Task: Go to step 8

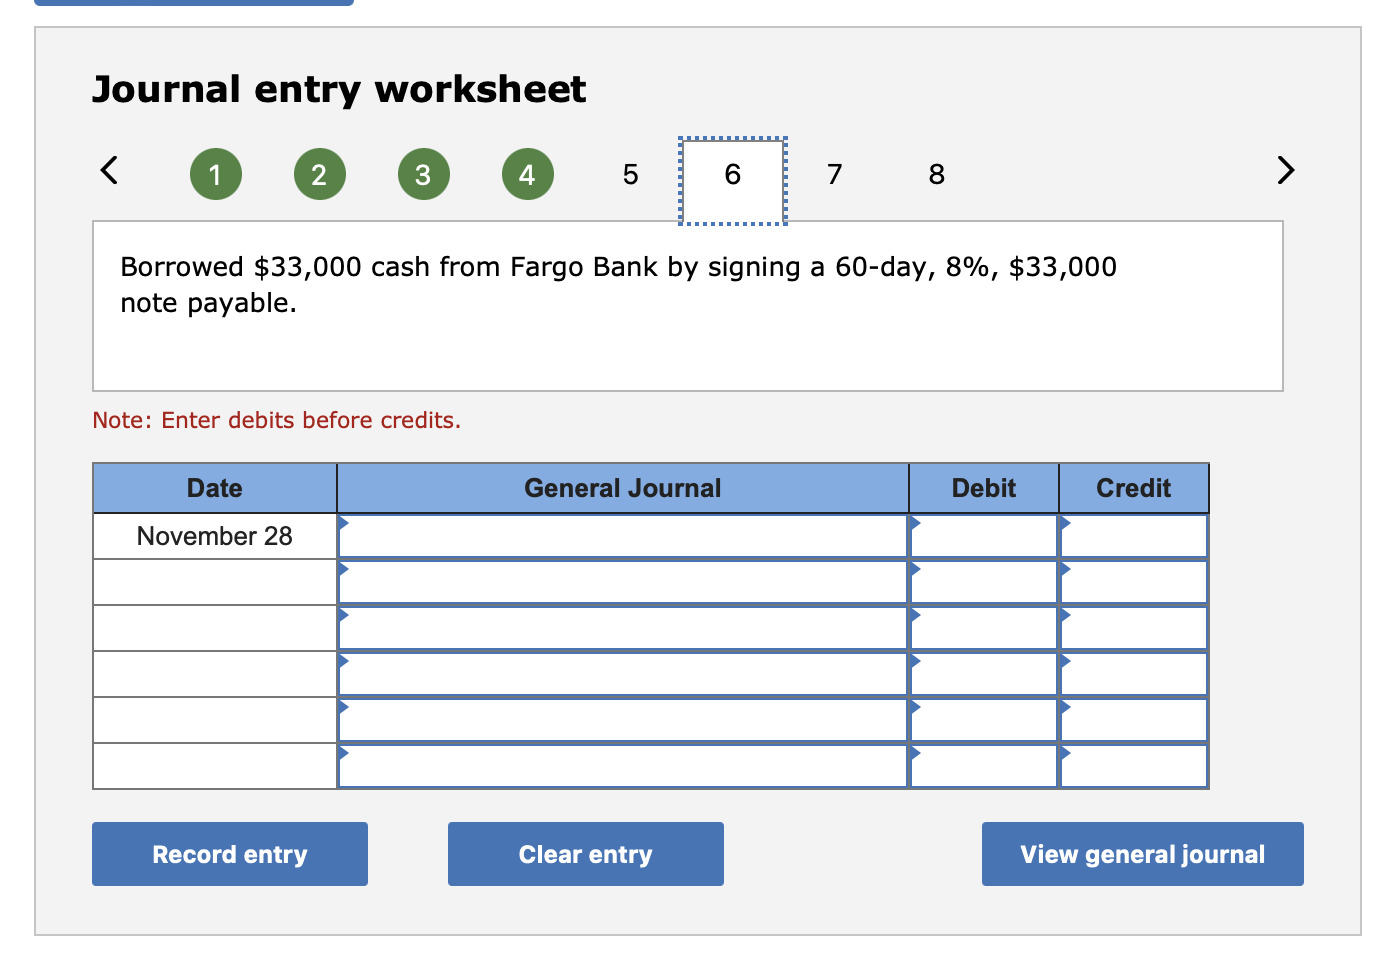Action: (x=936, y=173)
